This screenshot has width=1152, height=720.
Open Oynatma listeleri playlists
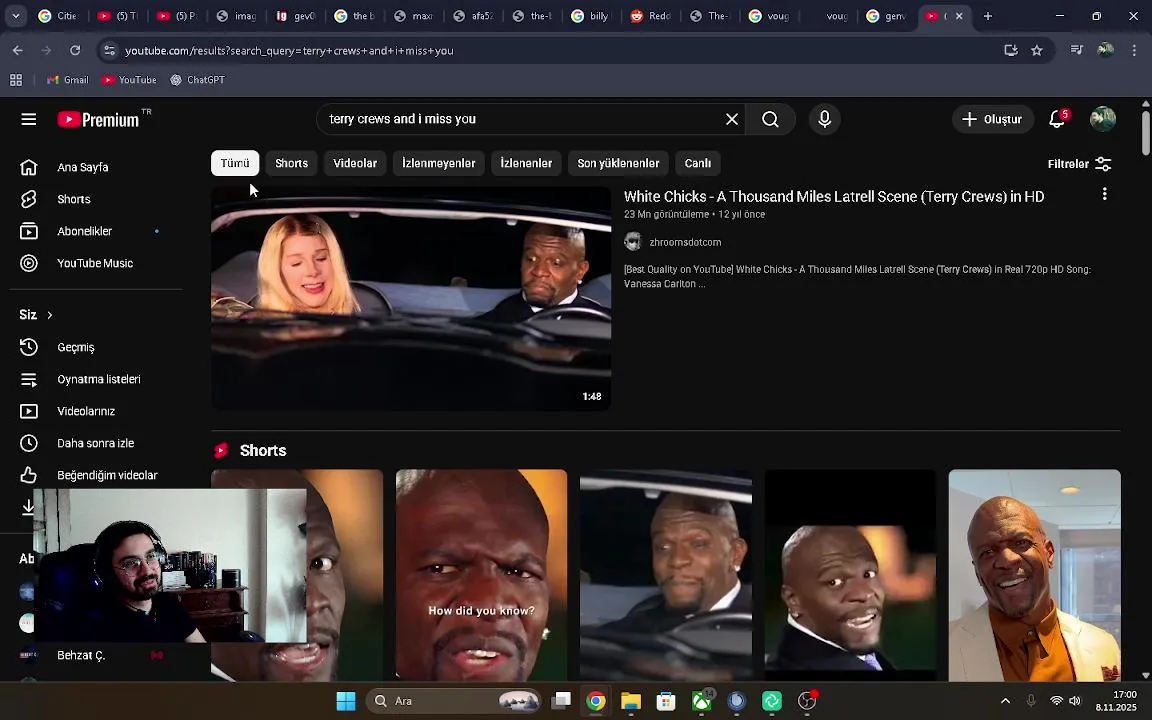coord(97,379)
